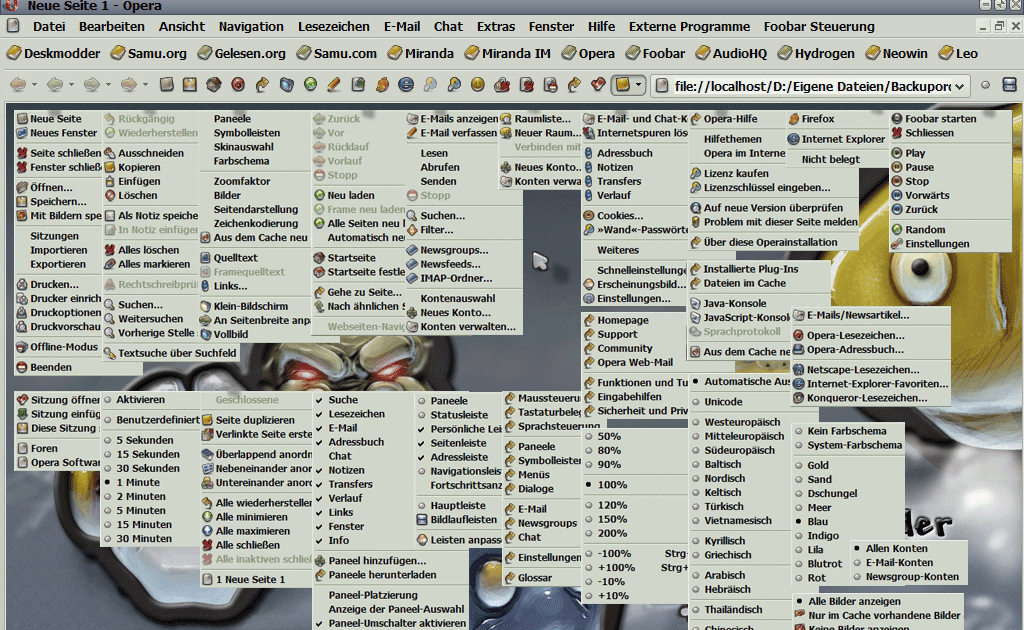The width and height of the screenshot is (1024, 630).
Task: Toggle the Adressbuch checked entry
Action: pyautogui.click(x=357, y=442)
